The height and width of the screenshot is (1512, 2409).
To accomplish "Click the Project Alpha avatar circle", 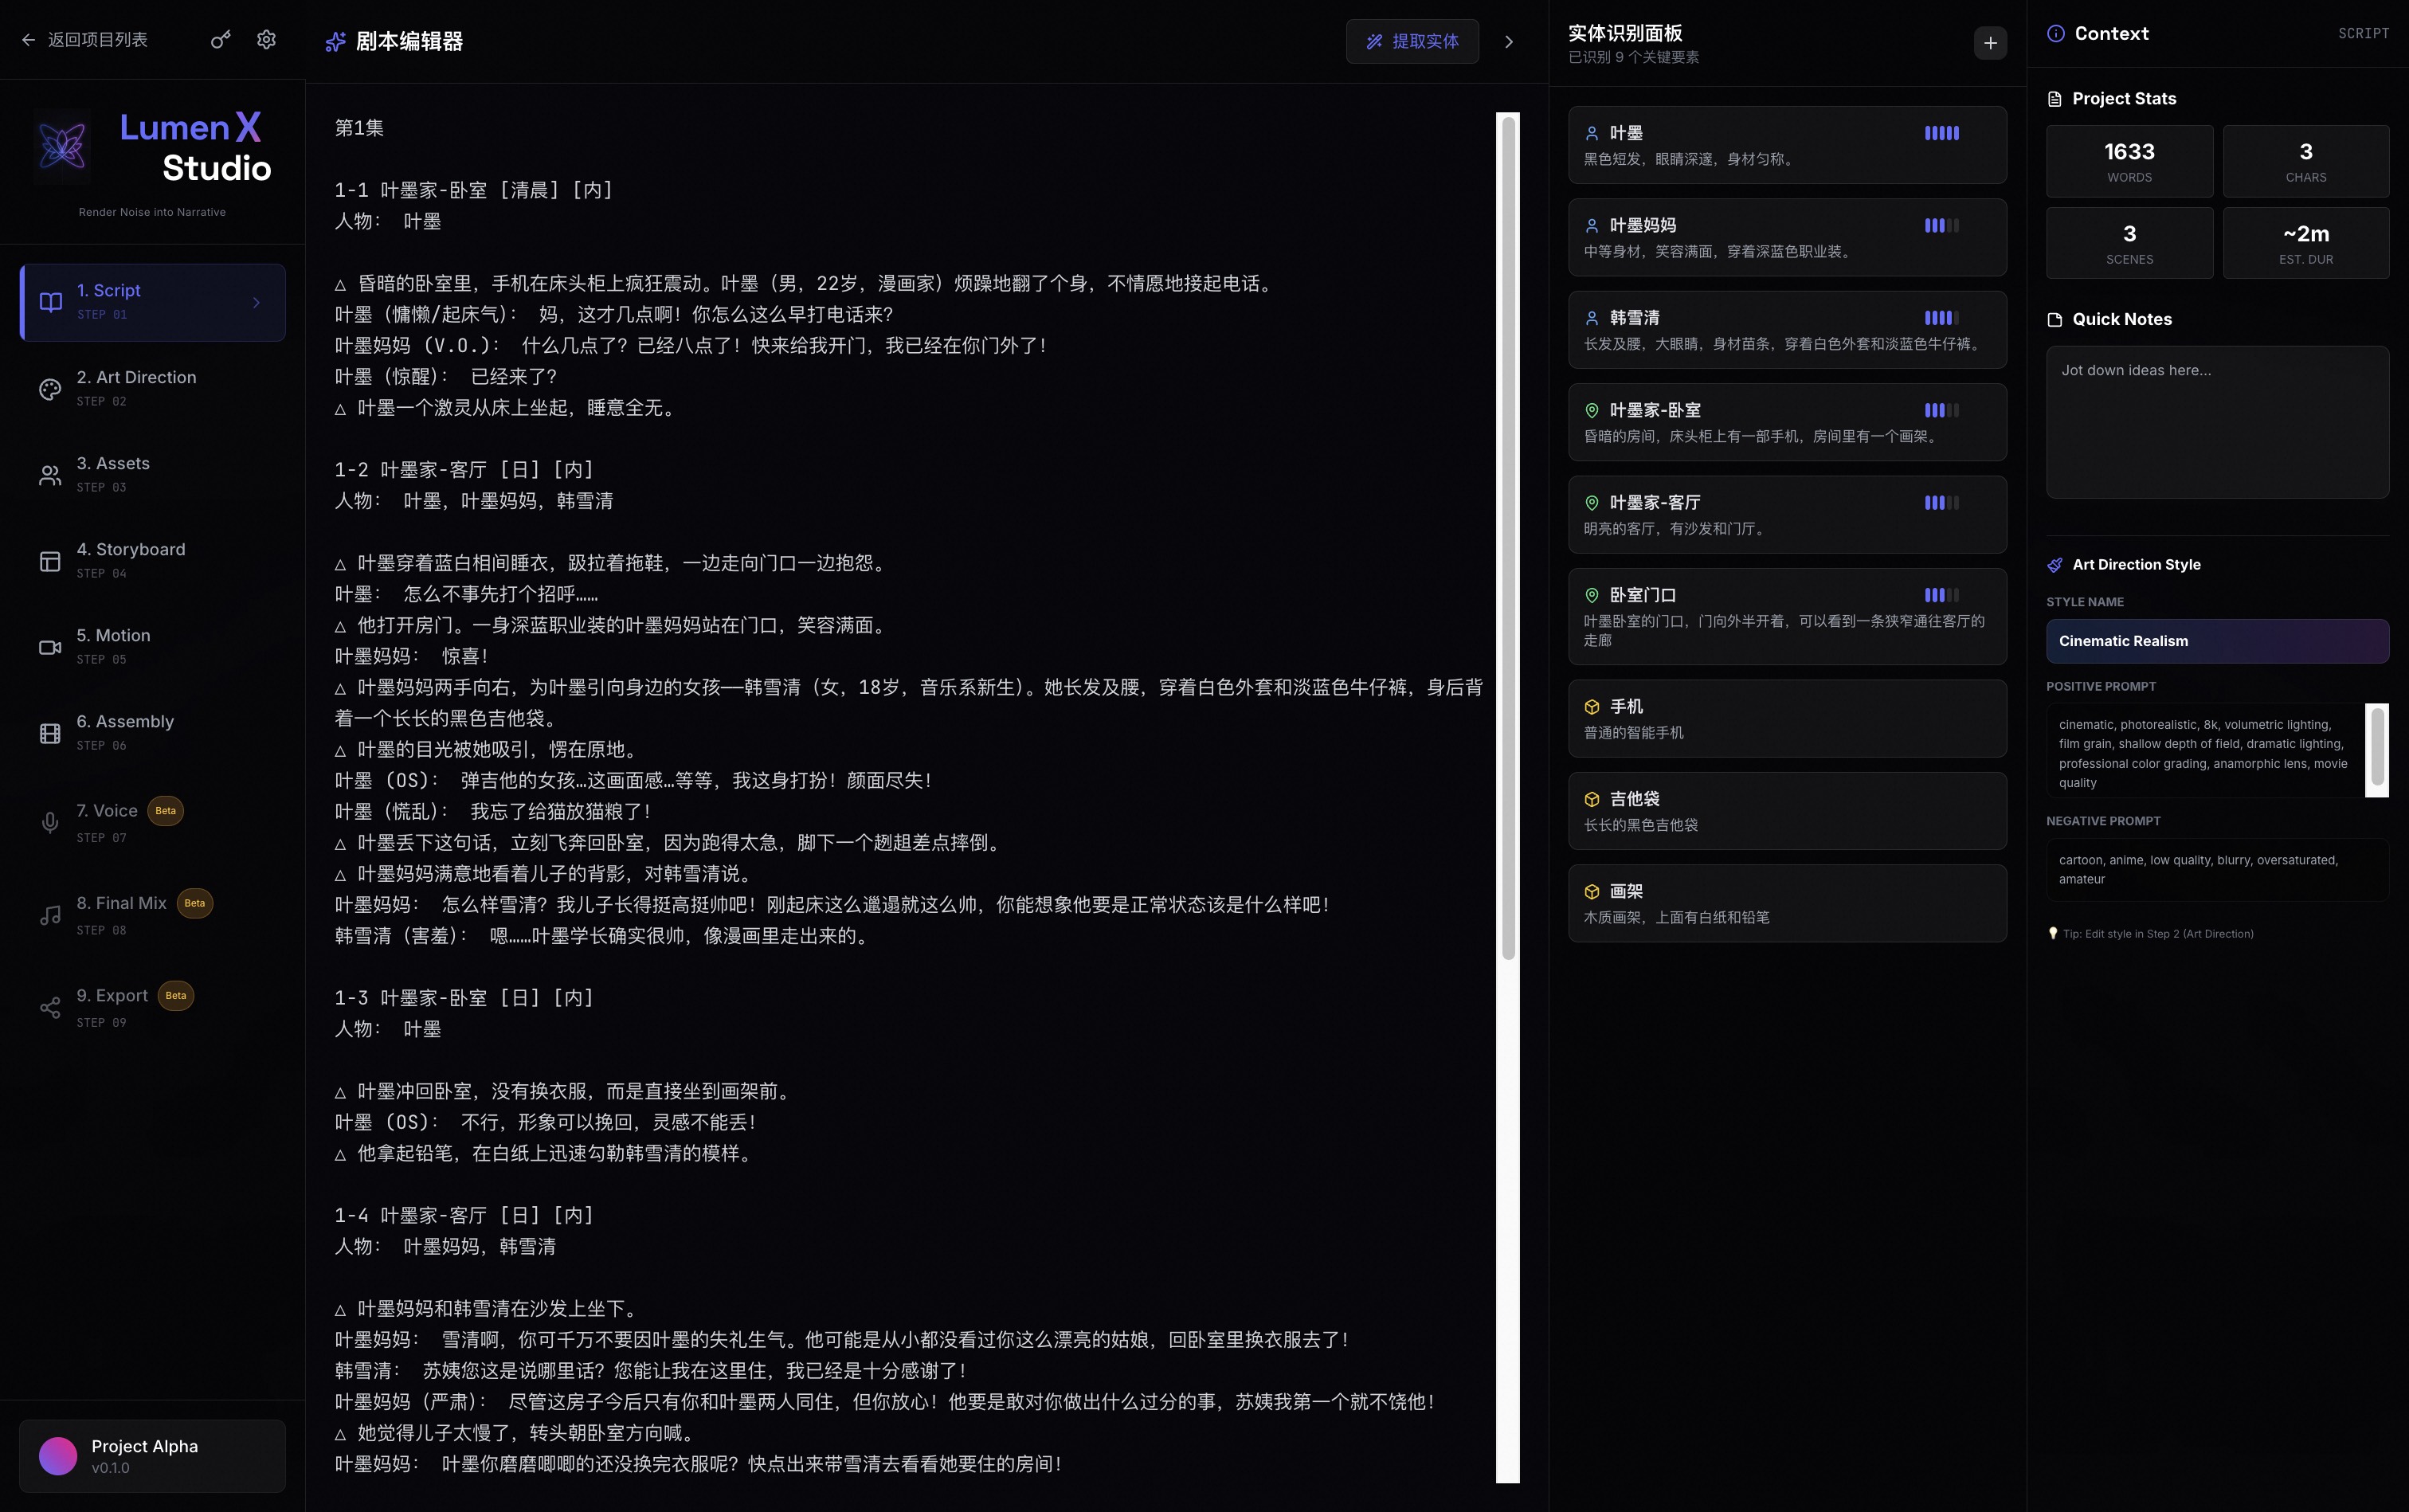I will (58, 1456).
